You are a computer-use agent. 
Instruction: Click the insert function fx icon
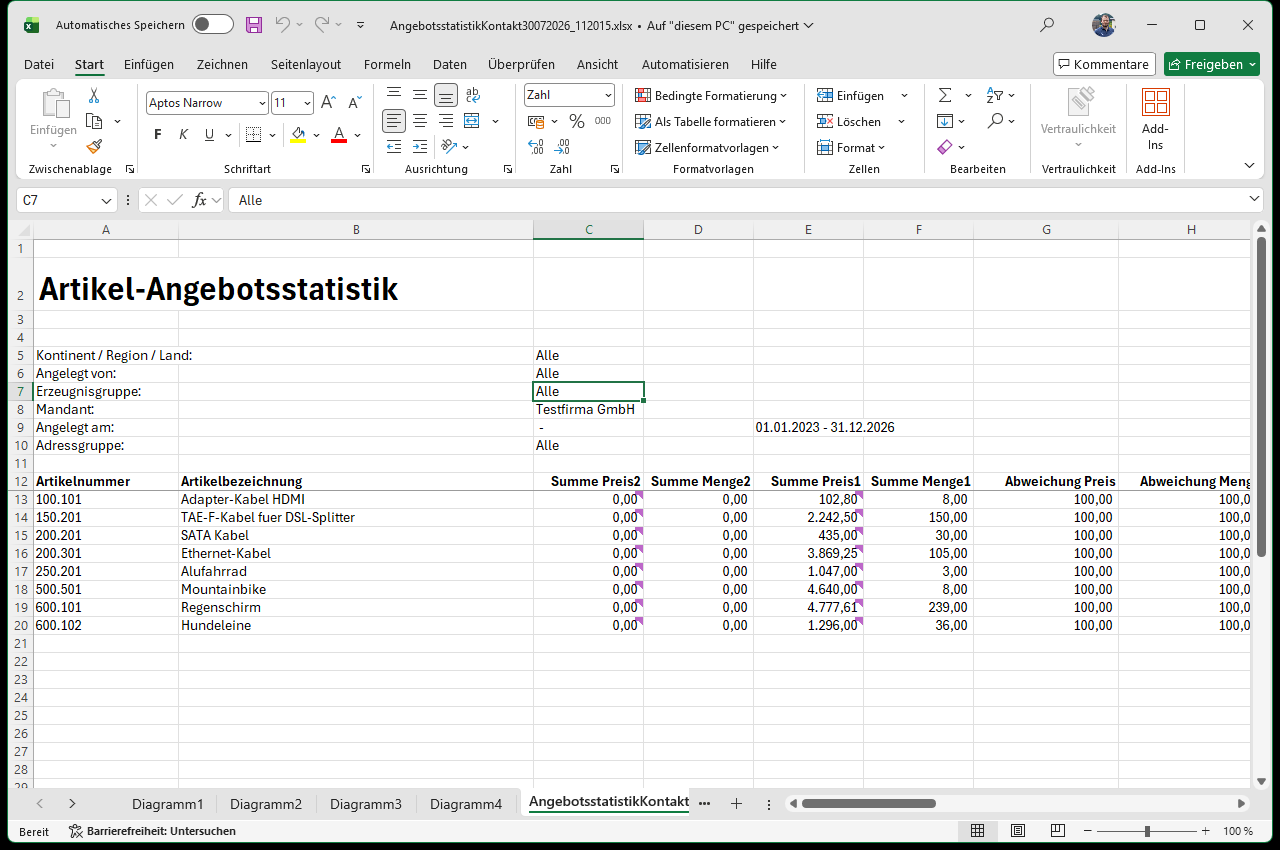[199, 200]
